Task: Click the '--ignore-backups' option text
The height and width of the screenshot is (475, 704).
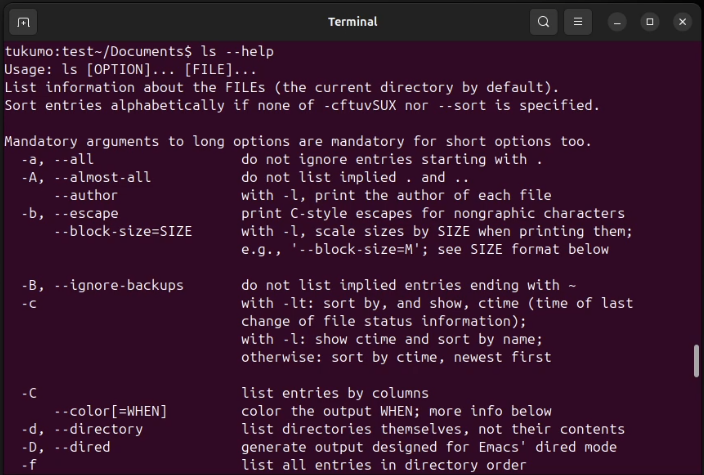Action: [x=118, y=285]
